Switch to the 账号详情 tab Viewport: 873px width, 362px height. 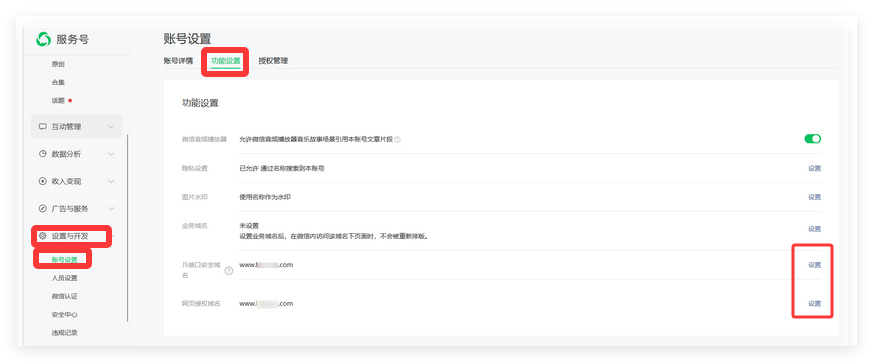(x=178, y=61)
